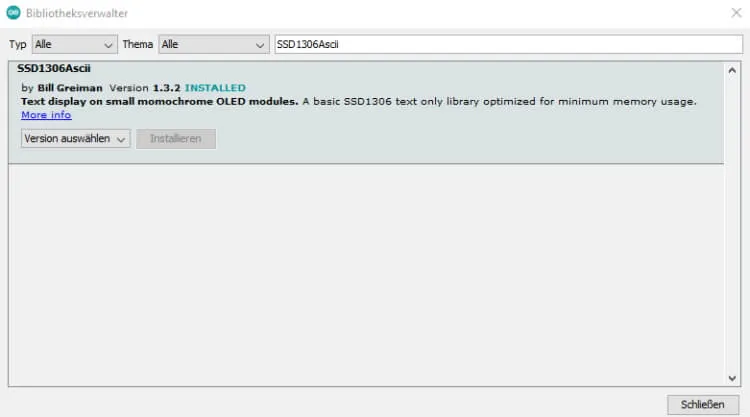Click the Schließen button

click(702, 404)
